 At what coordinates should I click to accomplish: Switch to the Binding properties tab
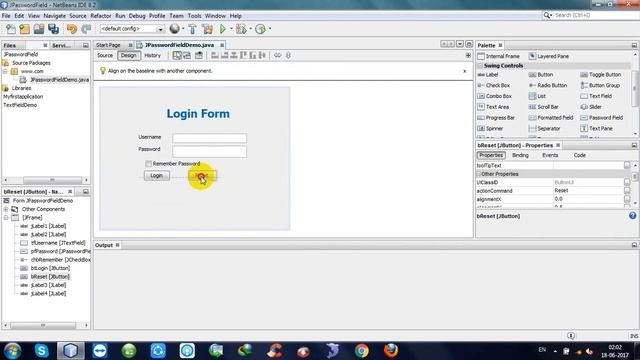click(x=520, y=156)
